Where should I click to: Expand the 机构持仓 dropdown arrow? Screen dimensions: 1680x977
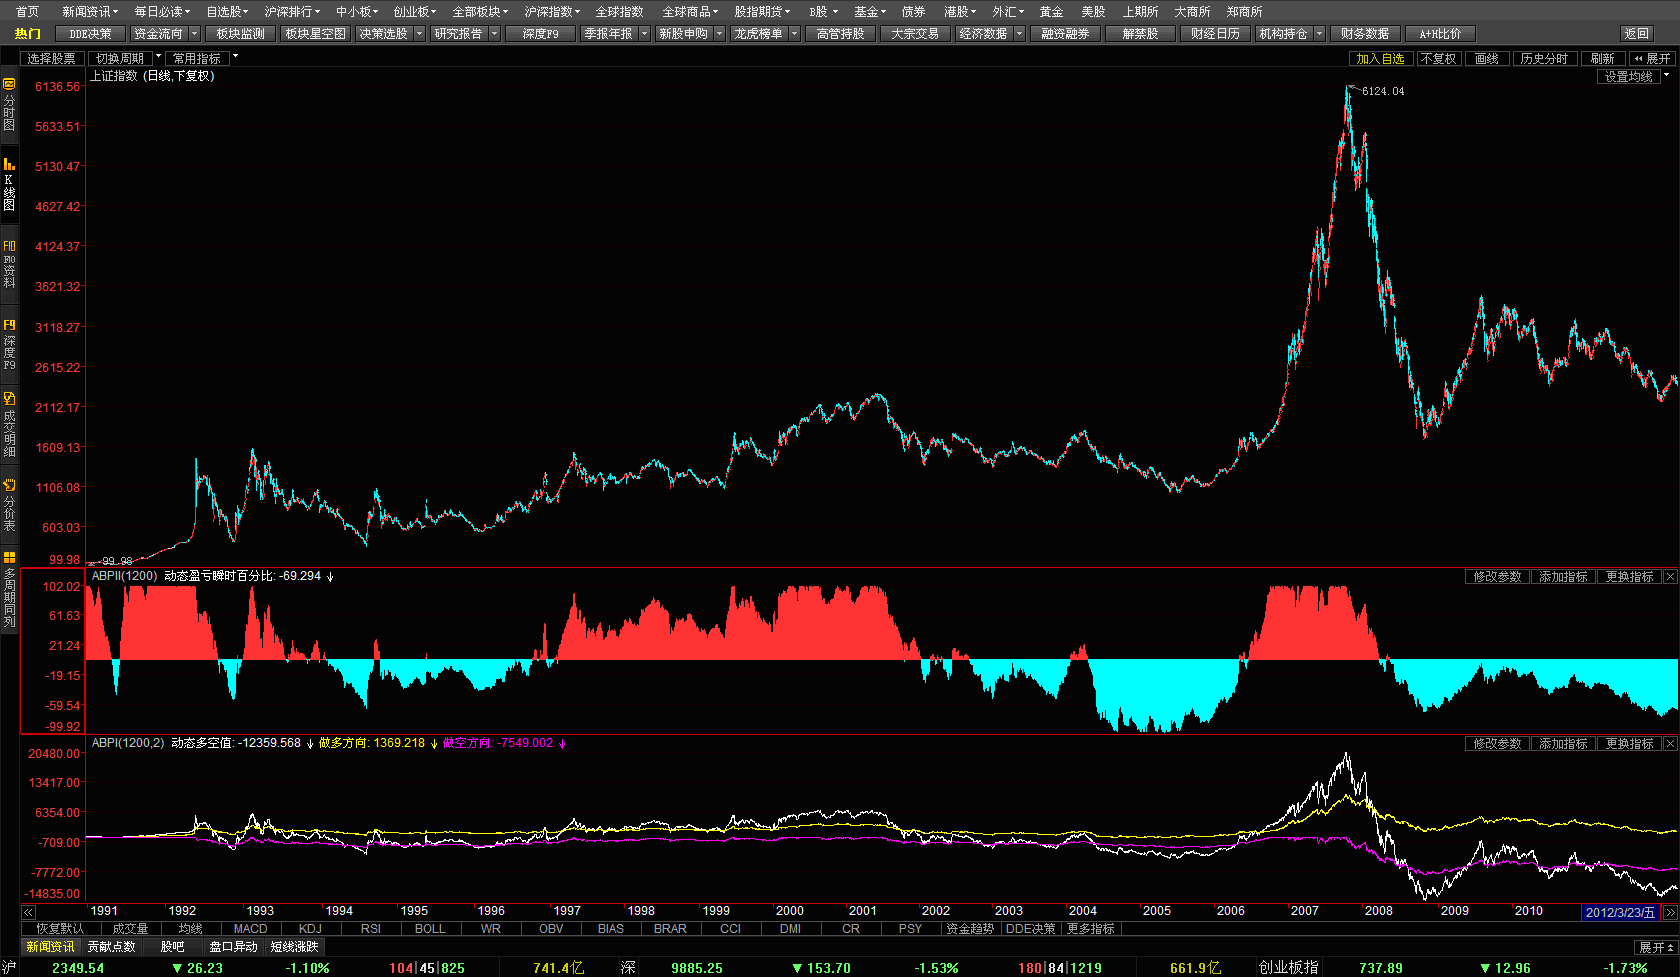[1319, 34]
